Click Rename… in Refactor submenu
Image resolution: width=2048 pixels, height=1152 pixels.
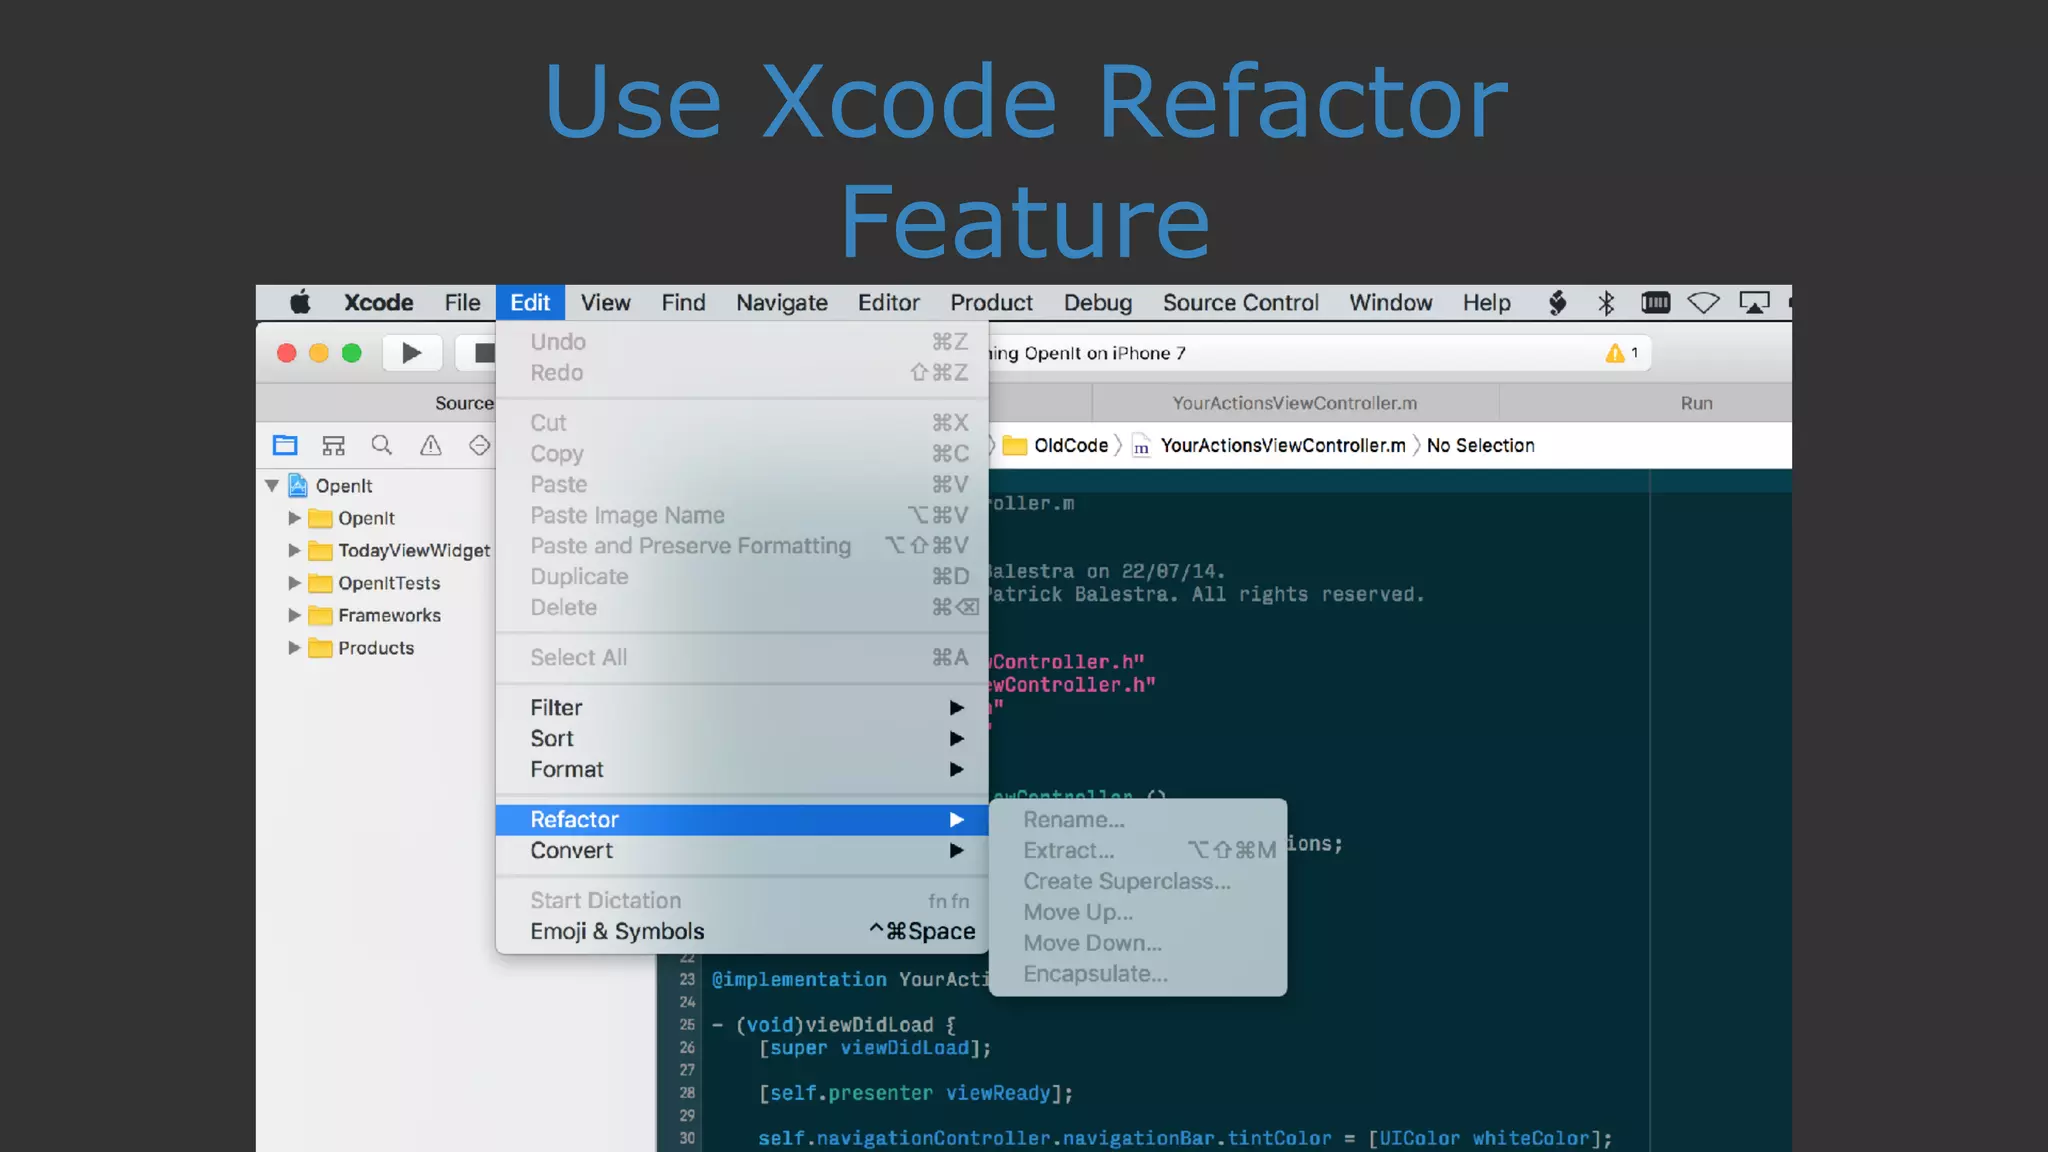click(x=1138, y=820)
